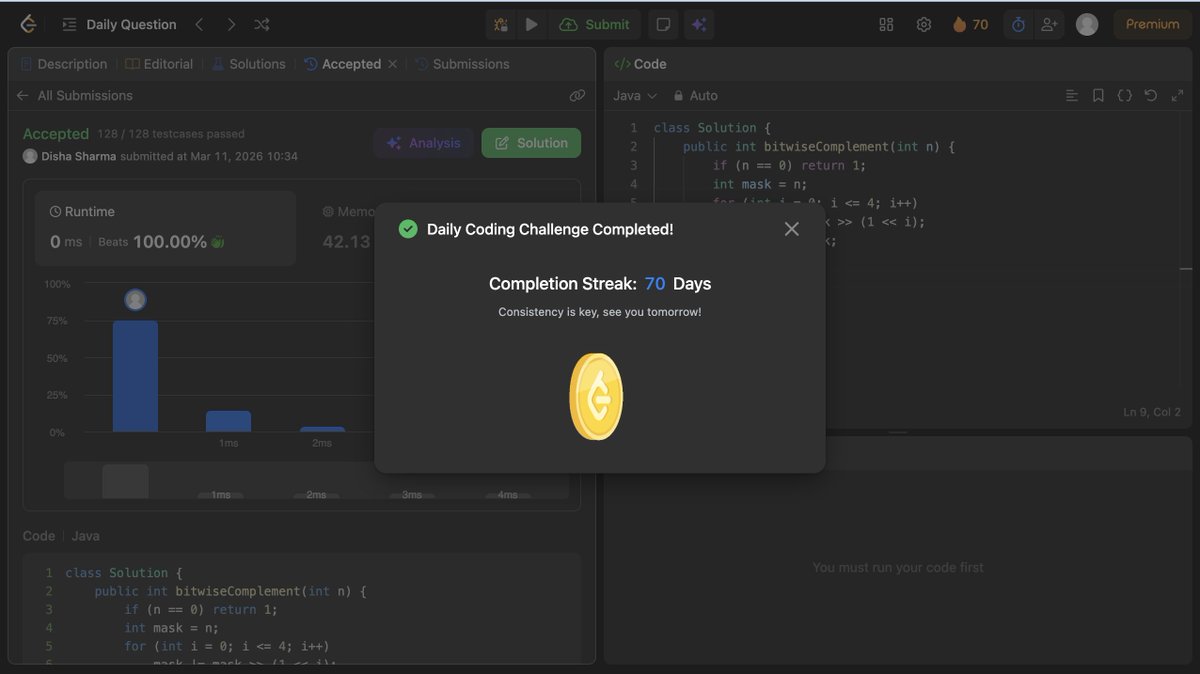Toggle fullscreen editor icon
This screenshot has height=674, width=1200.
(x=1176, y=96)
